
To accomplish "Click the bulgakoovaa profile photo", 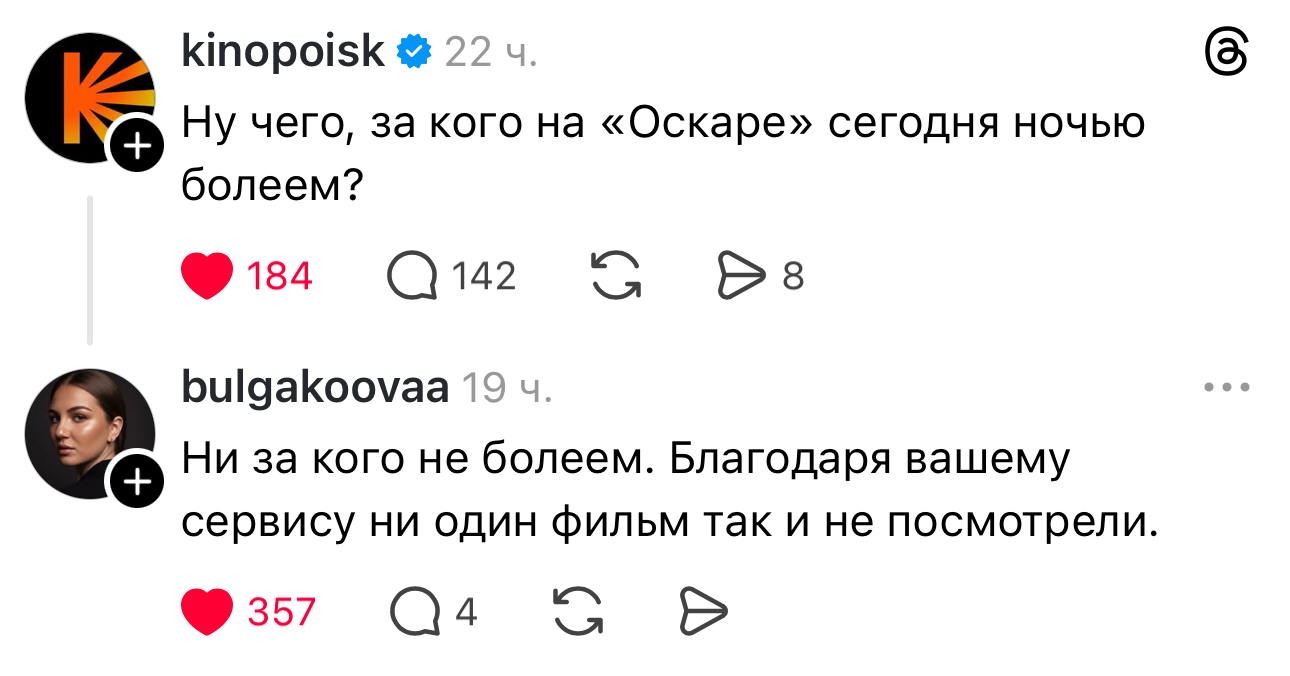I will 87,432.
